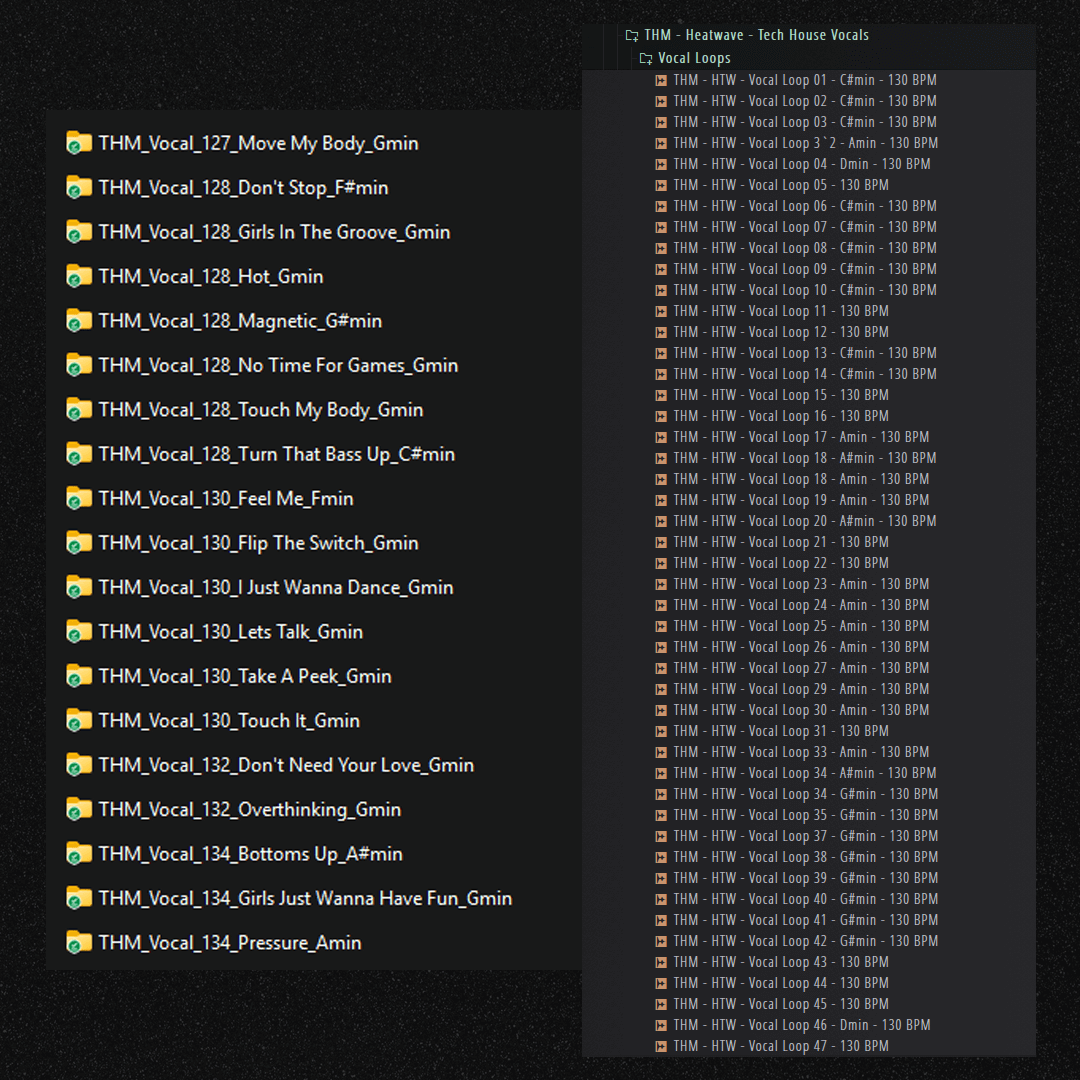This screenshot has width=1080, height=1080.
Task: Select THM_Vocal_128_Don't Stop_F#min folder
Action: click(243, 188)
